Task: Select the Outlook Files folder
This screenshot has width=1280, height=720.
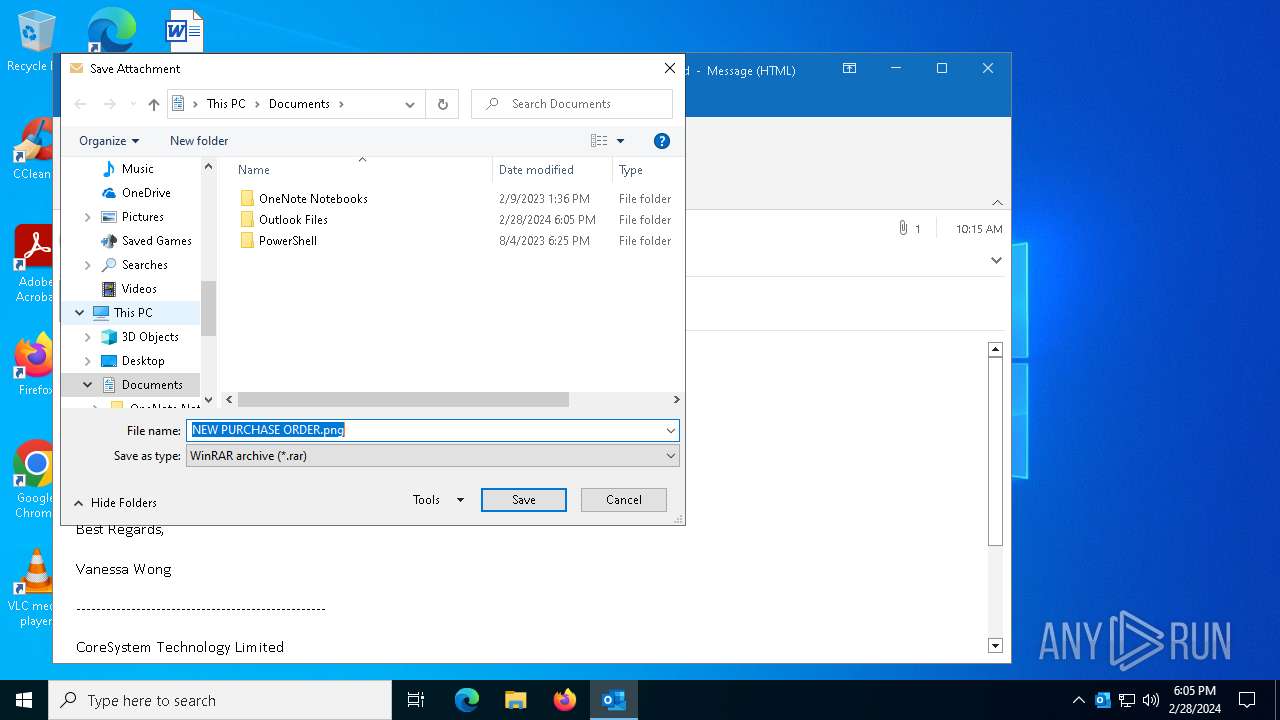Action: pos(293,220)
